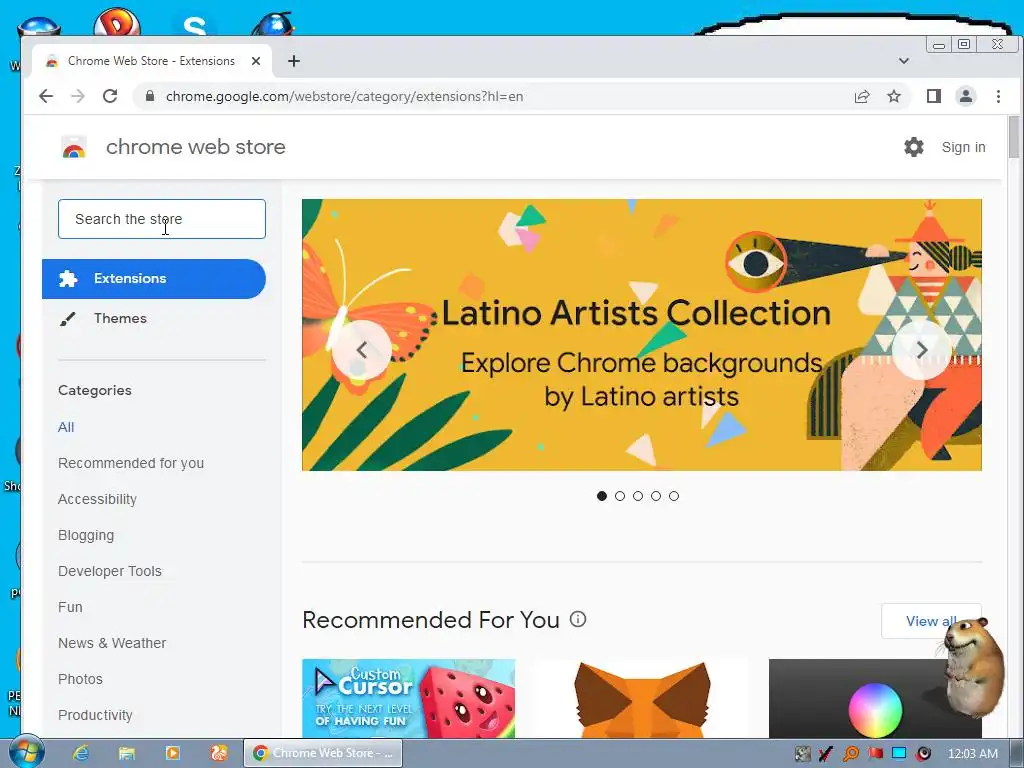1024x768 pixels.
Task: Select the third carousel dot
Action: 638,496
